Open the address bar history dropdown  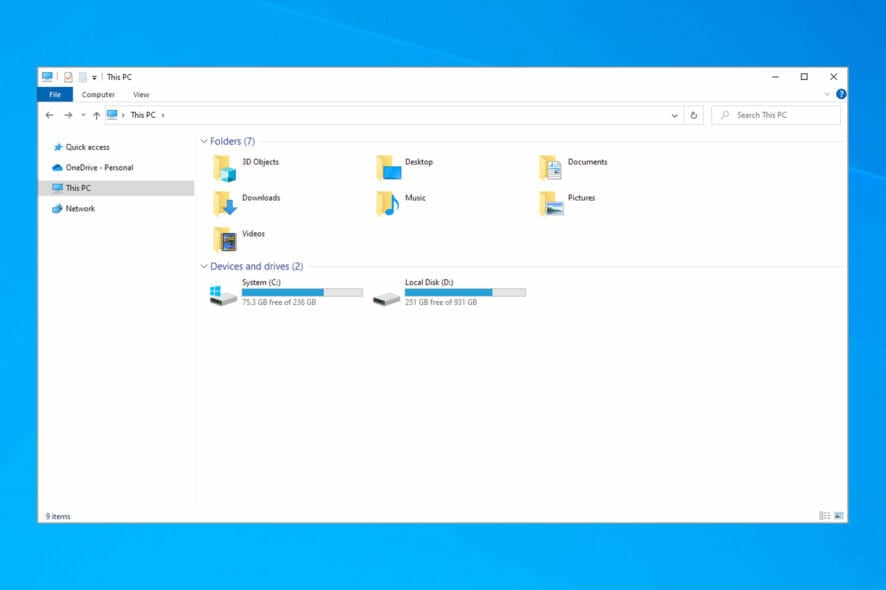click(674, 115)
